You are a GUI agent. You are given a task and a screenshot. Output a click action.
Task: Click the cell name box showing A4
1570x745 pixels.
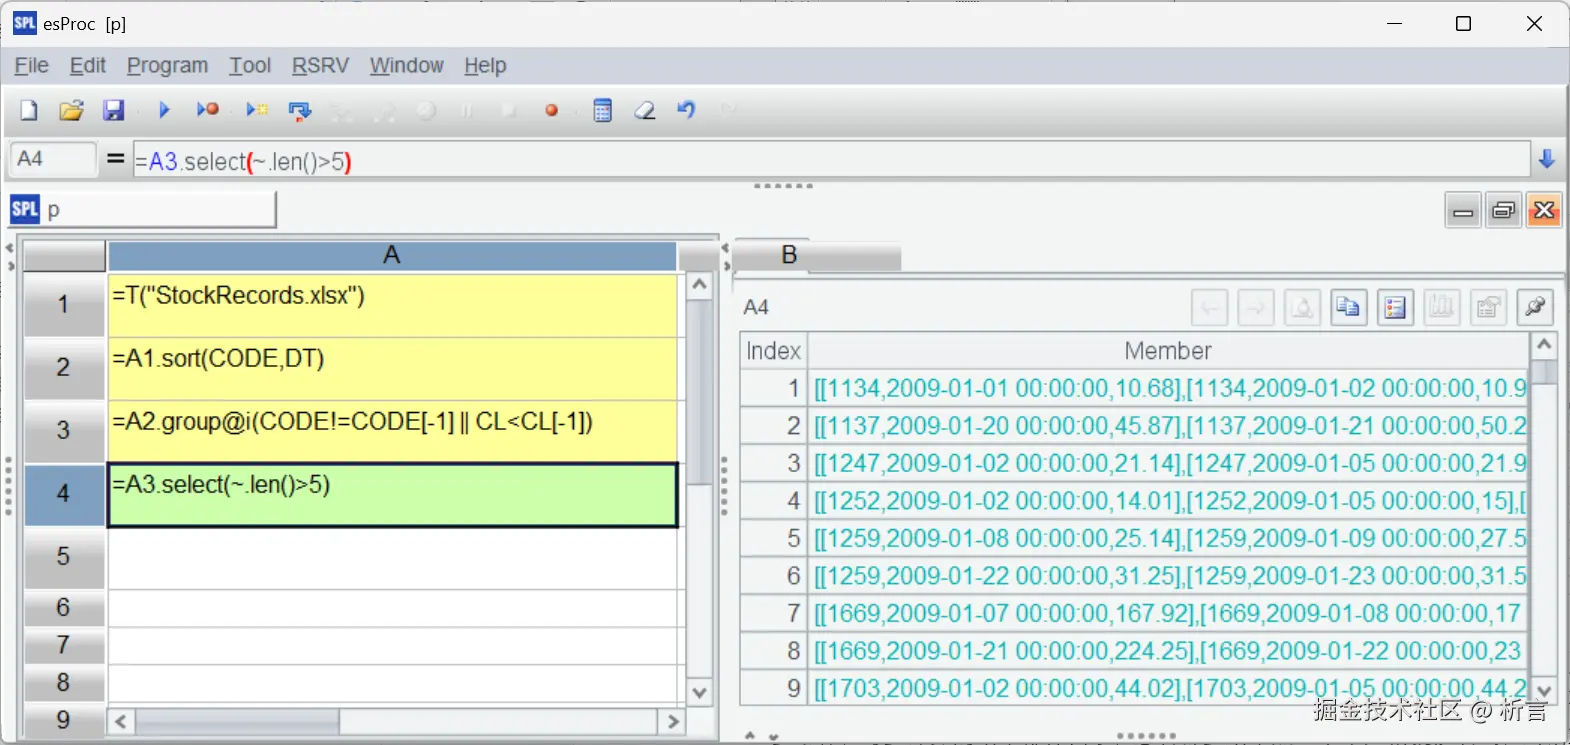point(52,159)
